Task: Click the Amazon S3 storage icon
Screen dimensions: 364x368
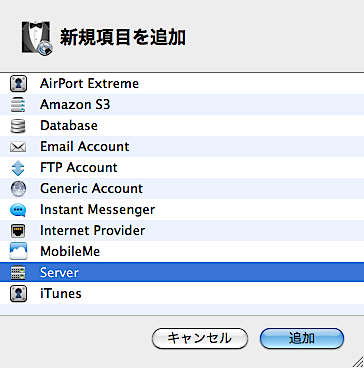Action: pos(18,105)
